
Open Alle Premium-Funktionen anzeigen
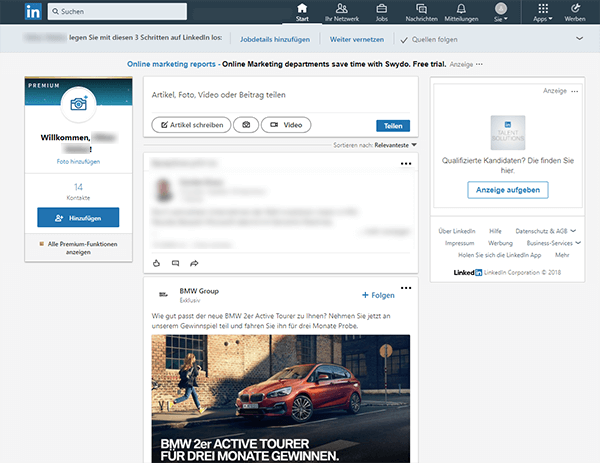(78, 248)
